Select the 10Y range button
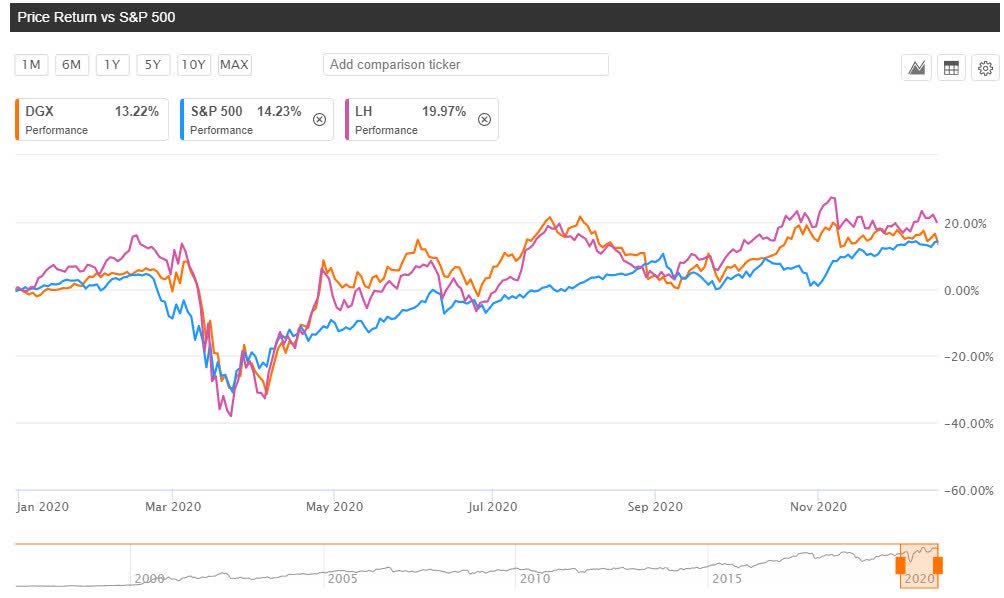This screenshot has width=1004, height=598. 195,64
